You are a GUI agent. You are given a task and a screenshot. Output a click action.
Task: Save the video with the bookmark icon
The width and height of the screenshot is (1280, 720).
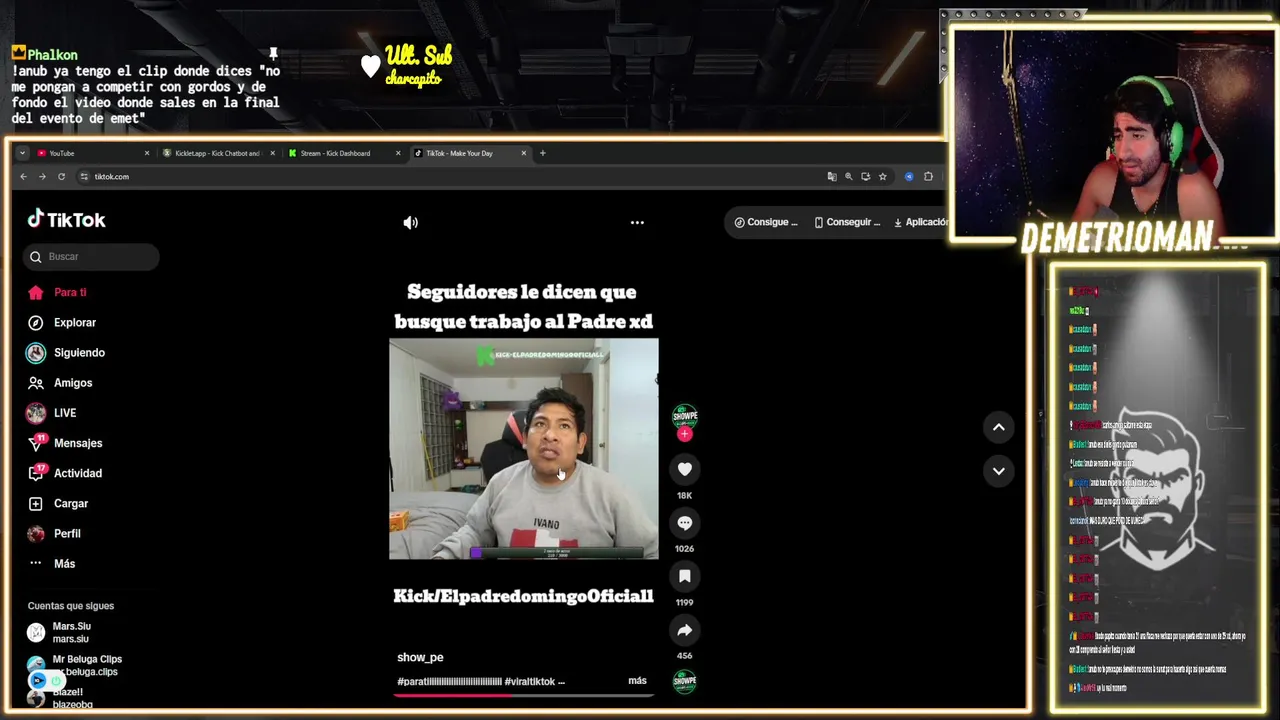[685, 576]
